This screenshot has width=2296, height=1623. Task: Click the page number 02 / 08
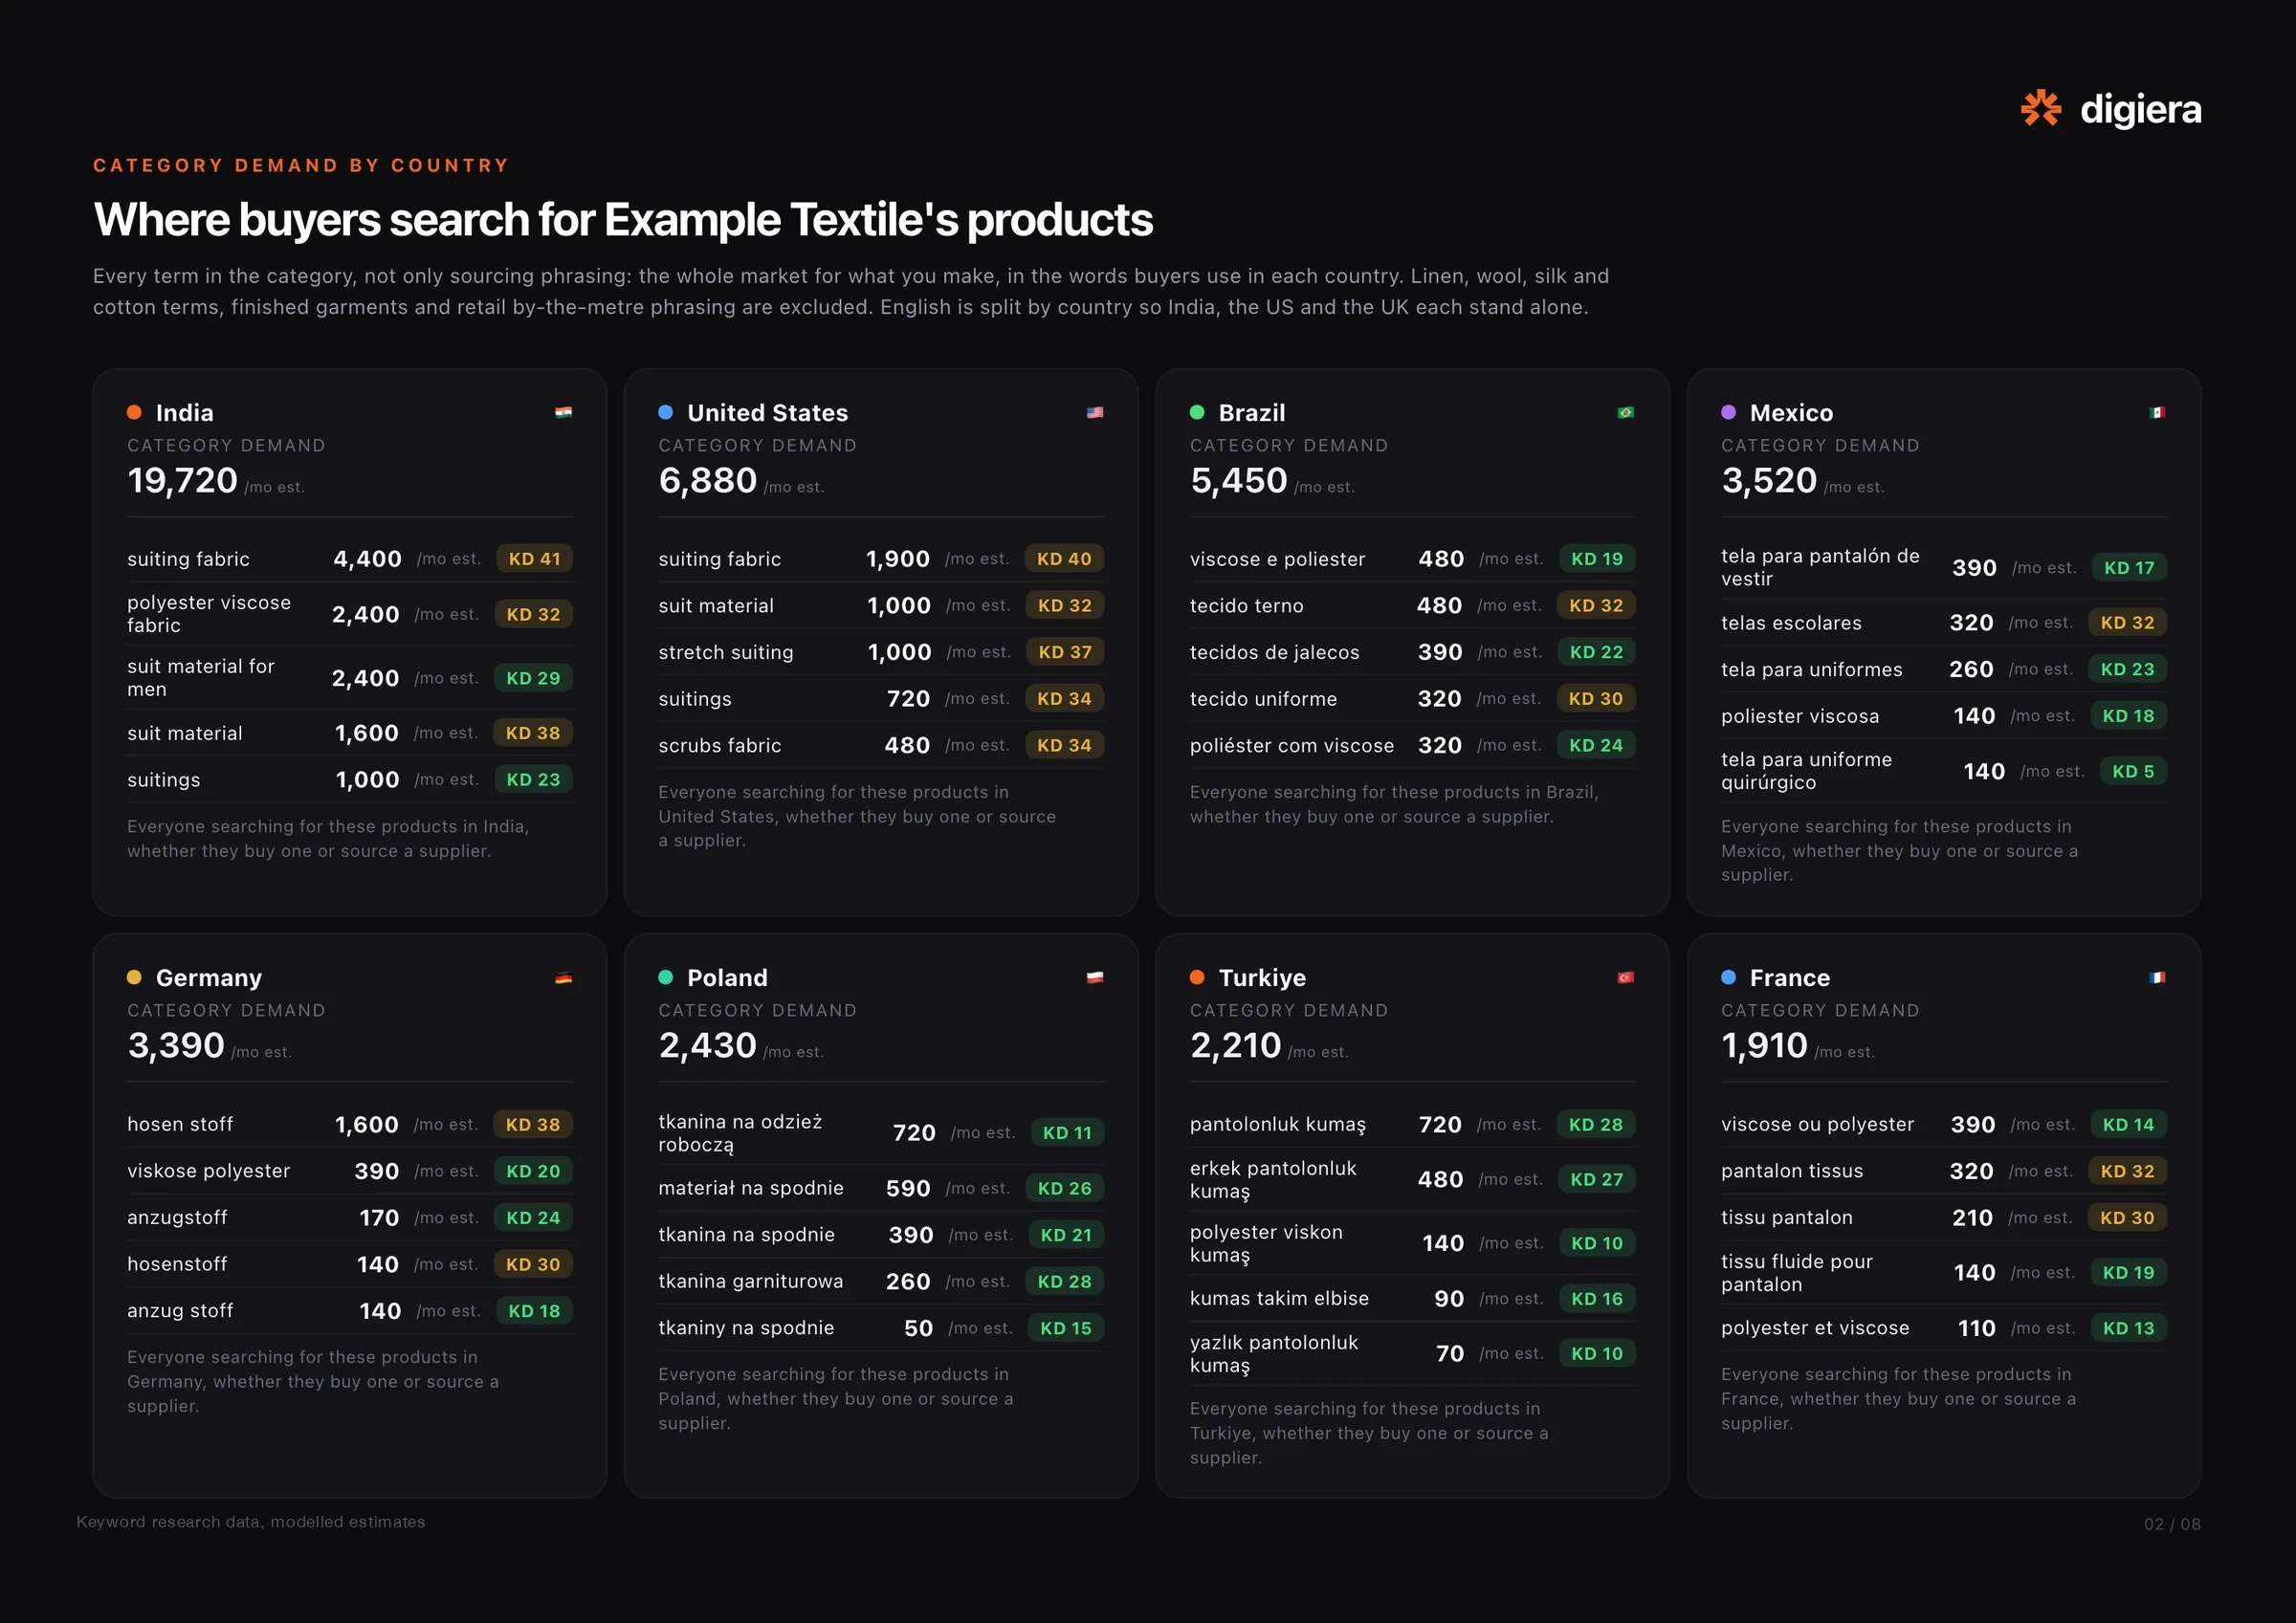click(2172, 1524)
